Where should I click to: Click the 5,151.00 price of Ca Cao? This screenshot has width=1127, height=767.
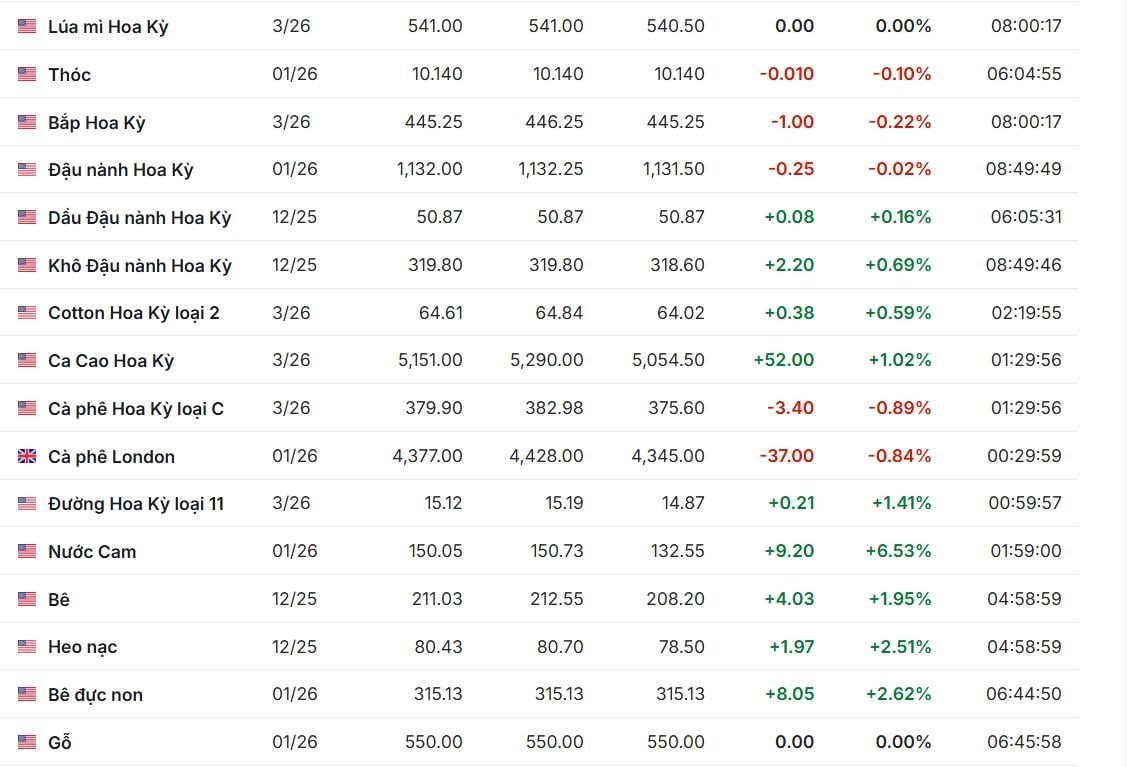(430, 360)
